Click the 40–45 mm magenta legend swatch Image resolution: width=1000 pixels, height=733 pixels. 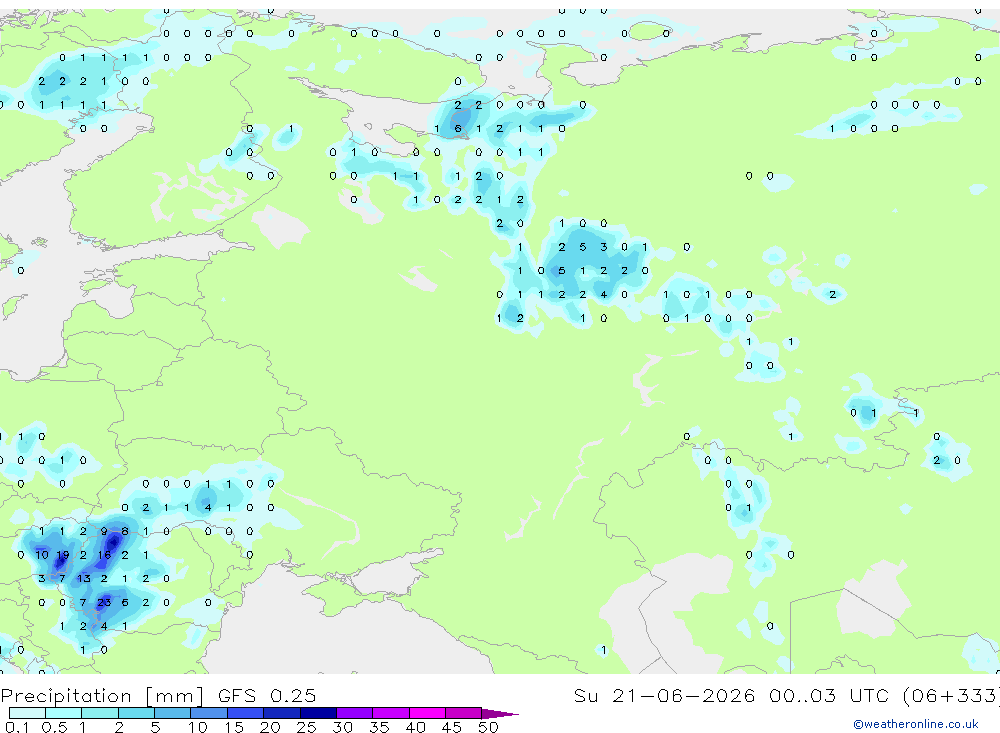(427, 713)
